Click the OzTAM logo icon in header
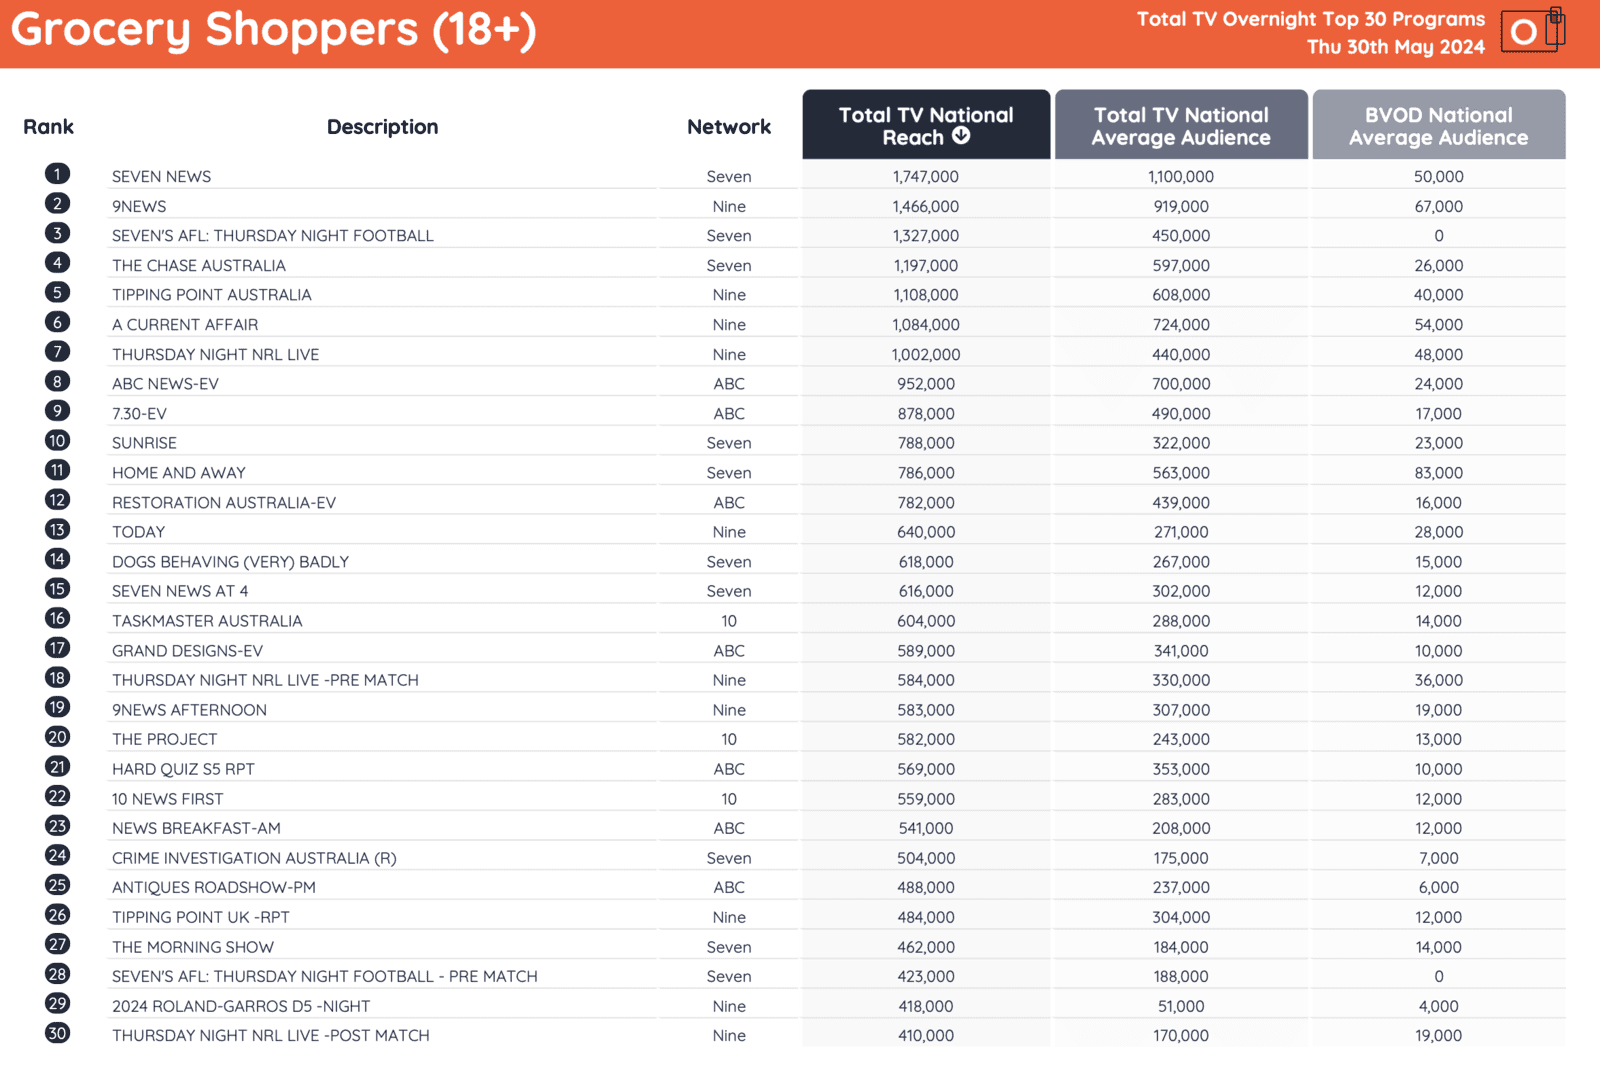Screen dimensions: 1600x1071 click(1533, 31)
